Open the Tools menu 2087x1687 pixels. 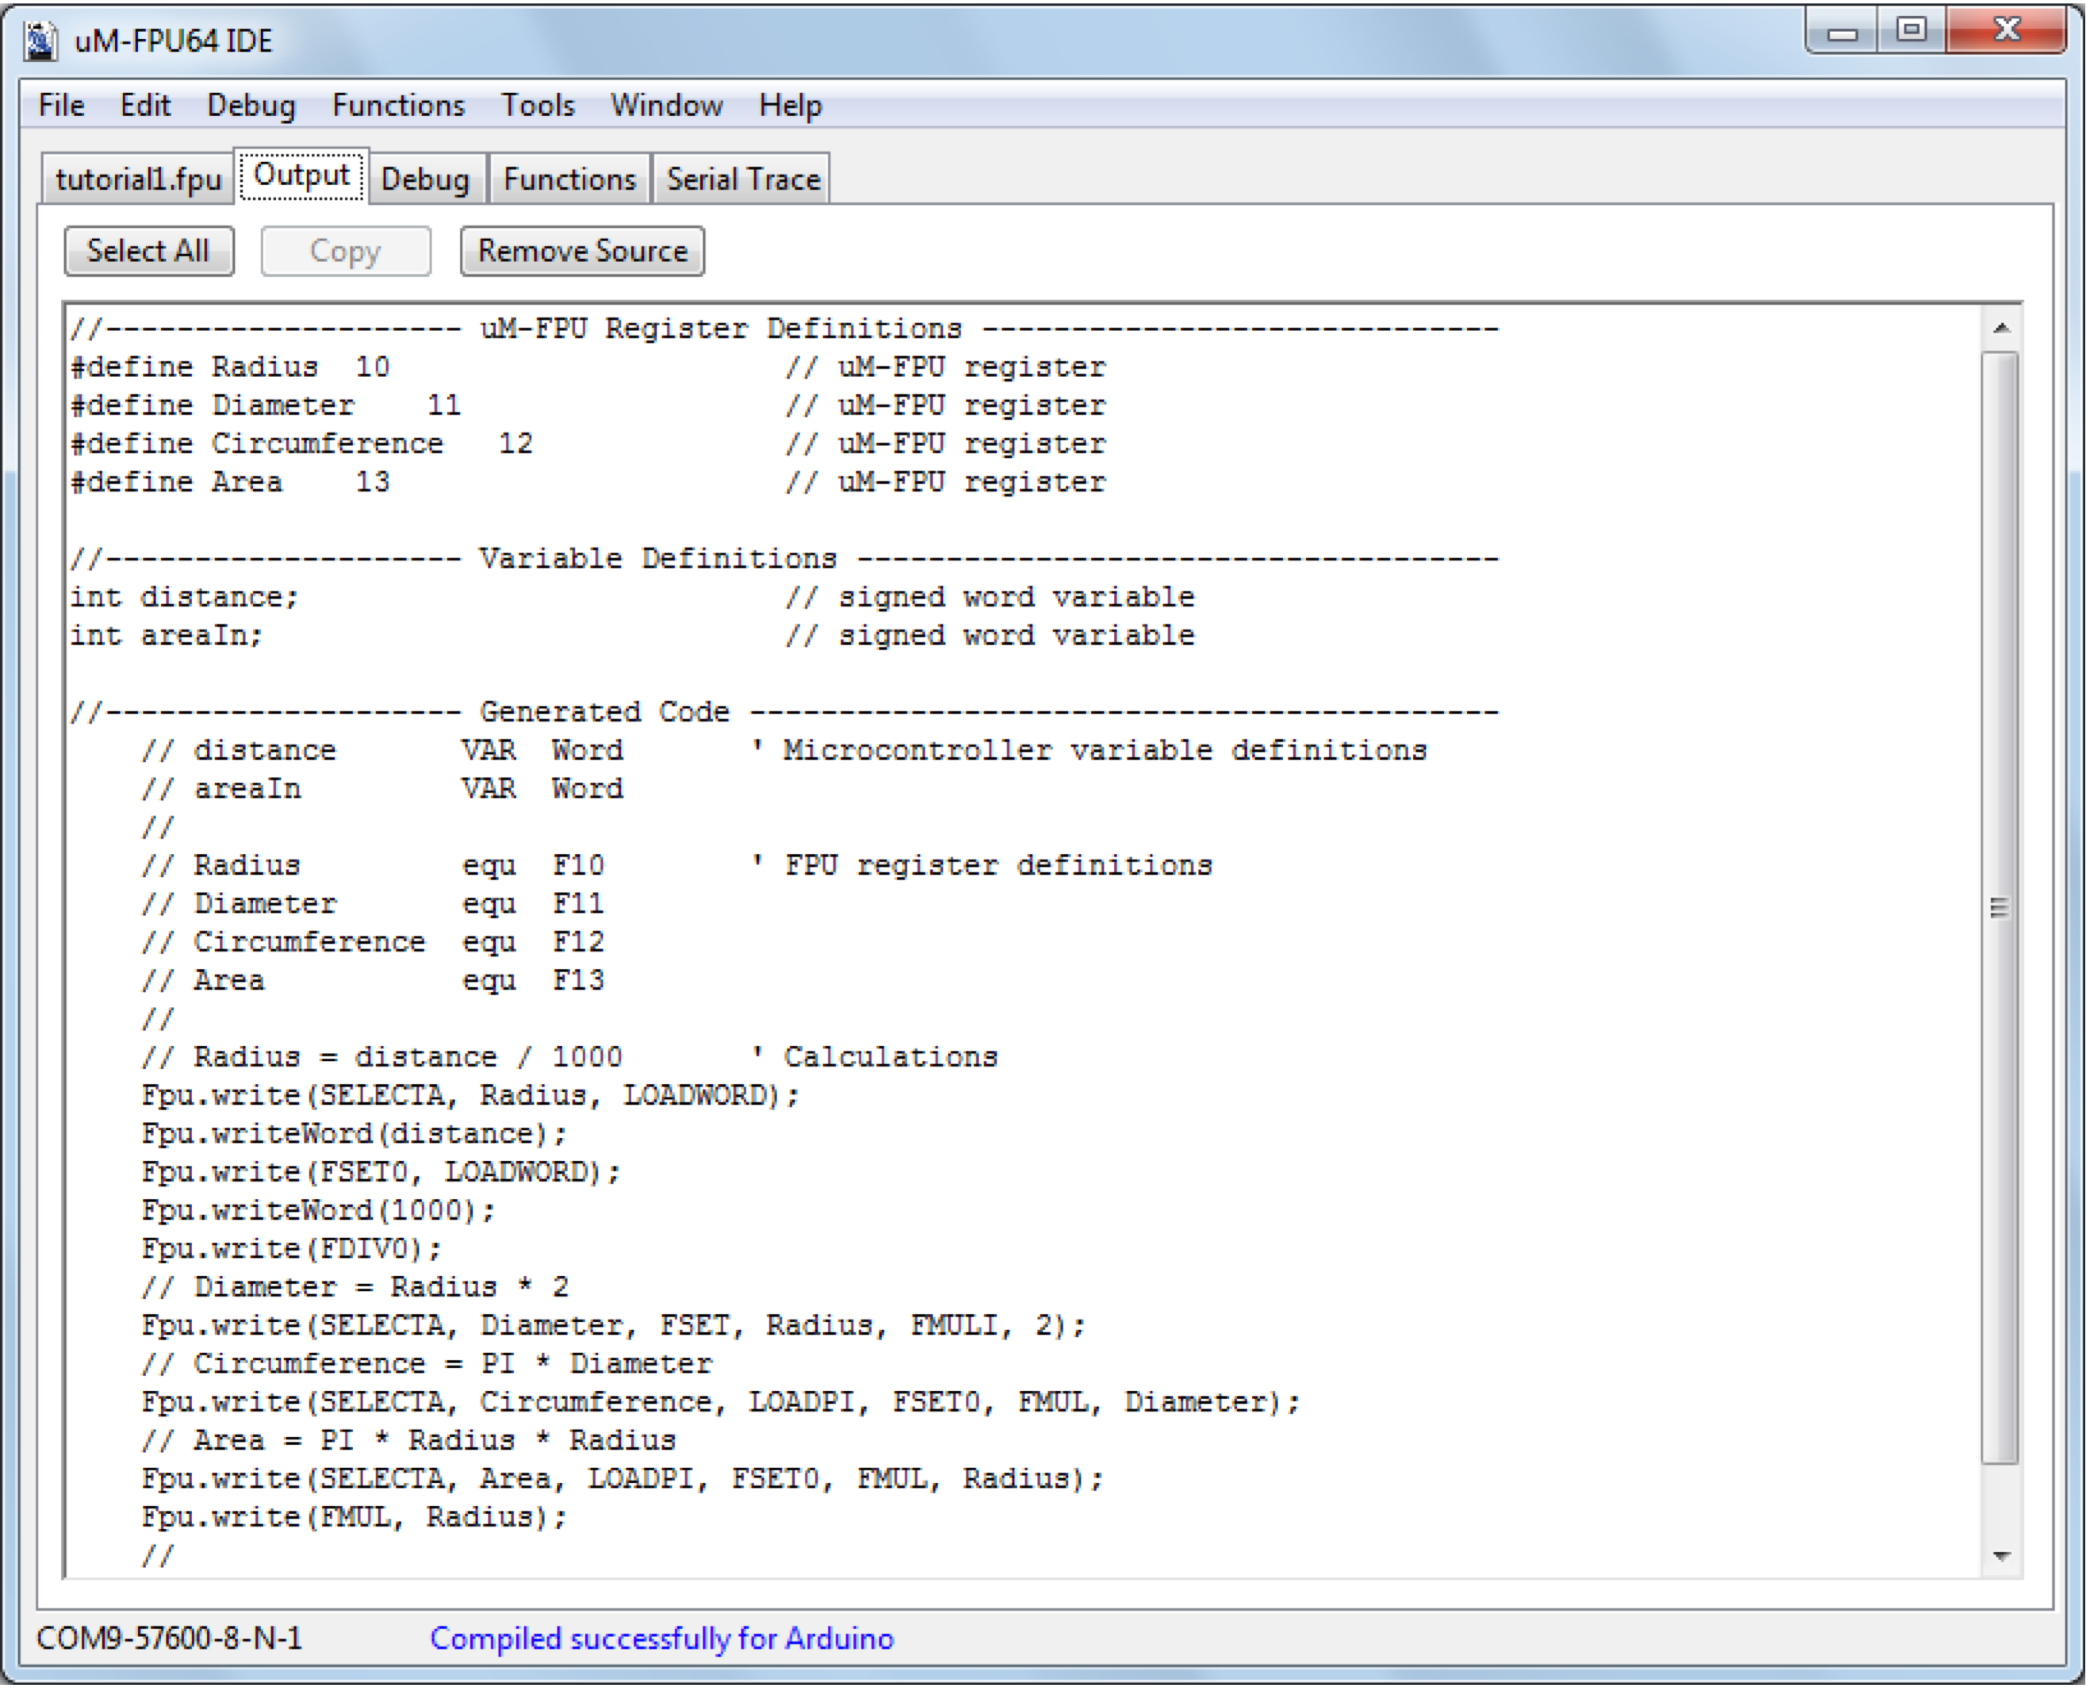point(538,105)
